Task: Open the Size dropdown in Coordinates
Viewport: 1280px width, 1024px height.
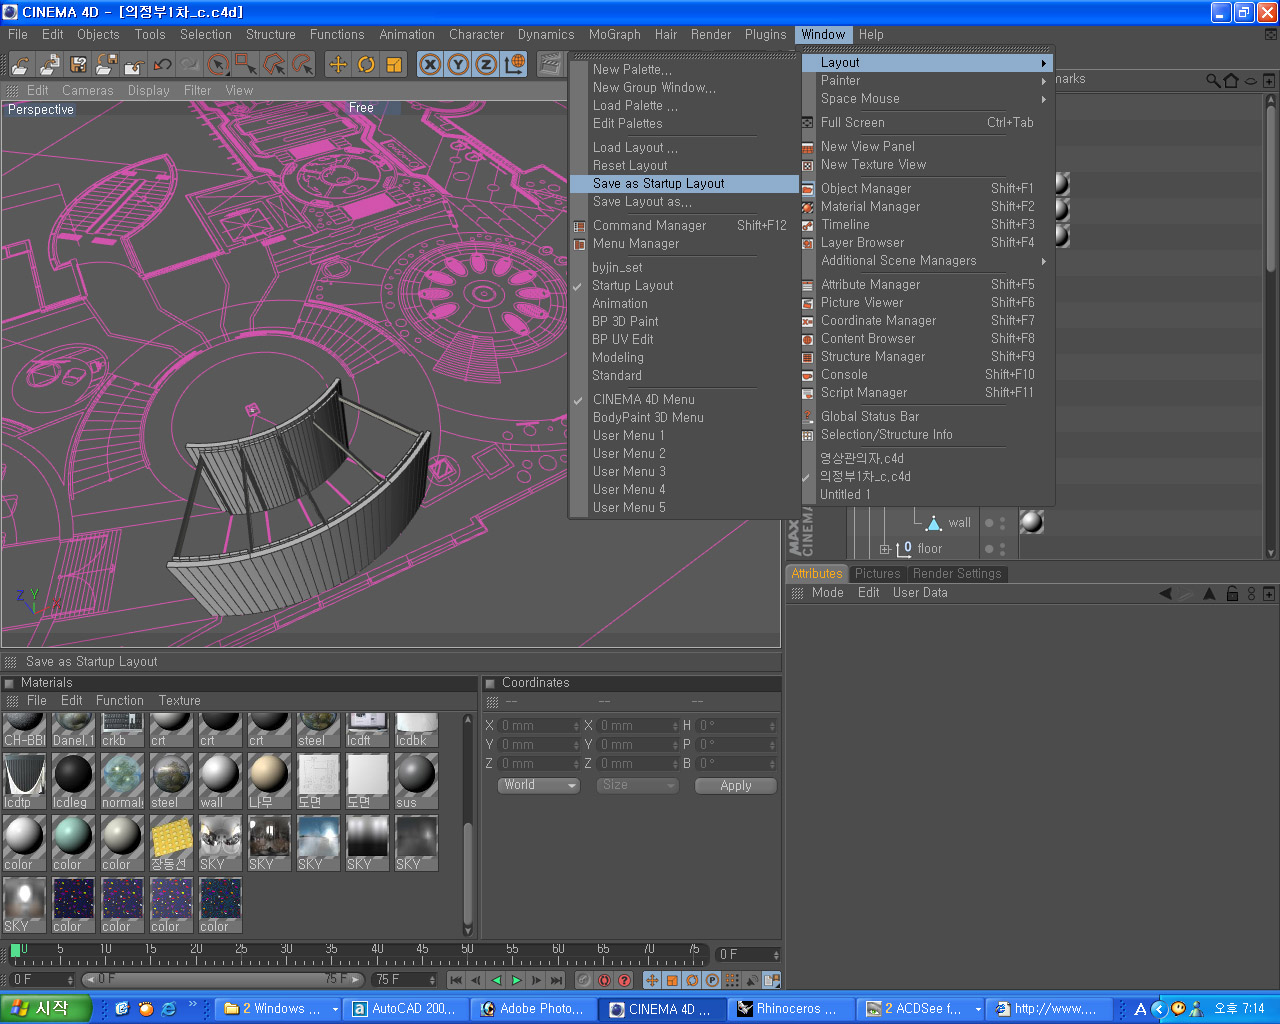Action: pyautogui.click(x=637, y=785)
